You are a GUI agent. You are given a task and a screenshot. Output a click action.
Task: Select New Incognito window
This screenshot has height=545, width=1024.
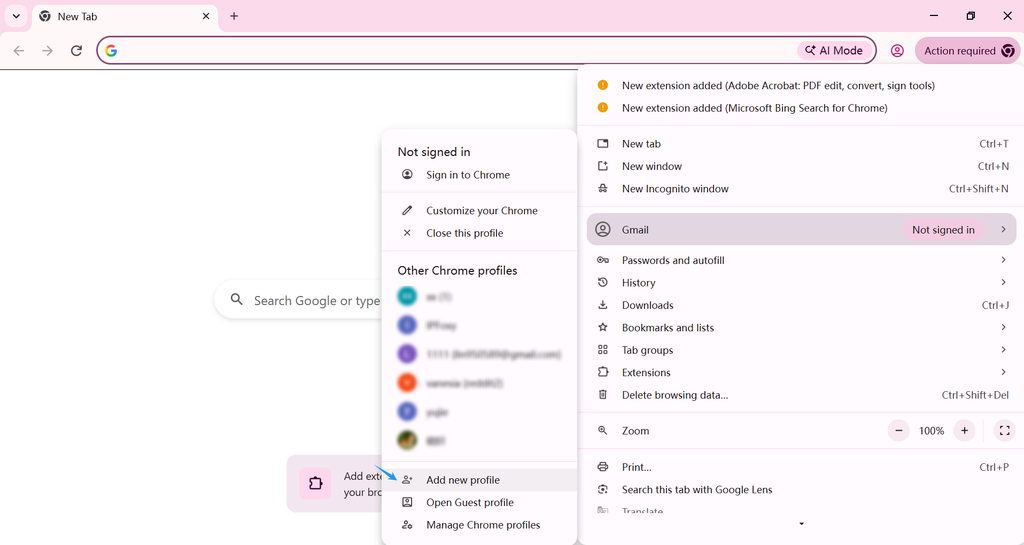coord(801,189)
